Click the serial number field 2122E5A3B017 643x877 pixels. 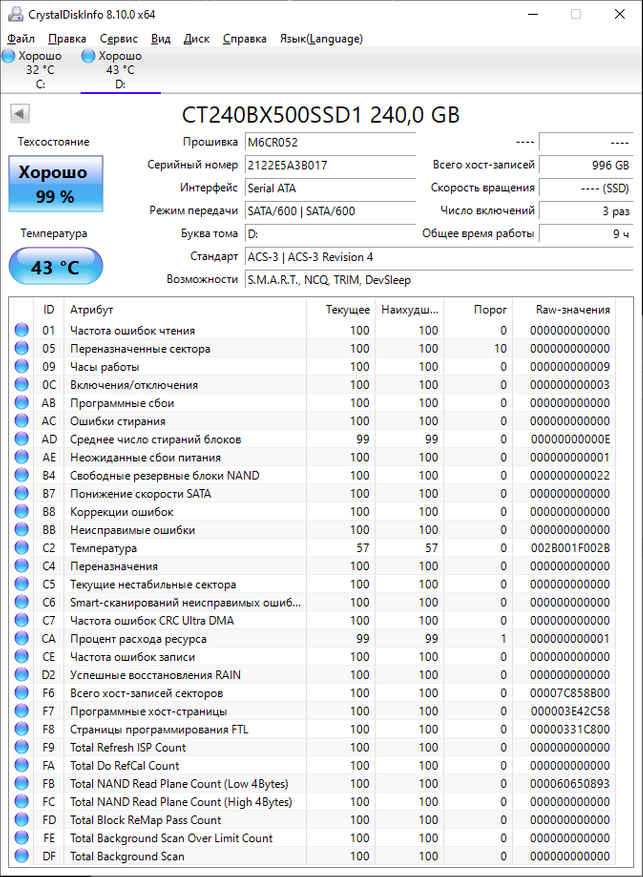330,165
